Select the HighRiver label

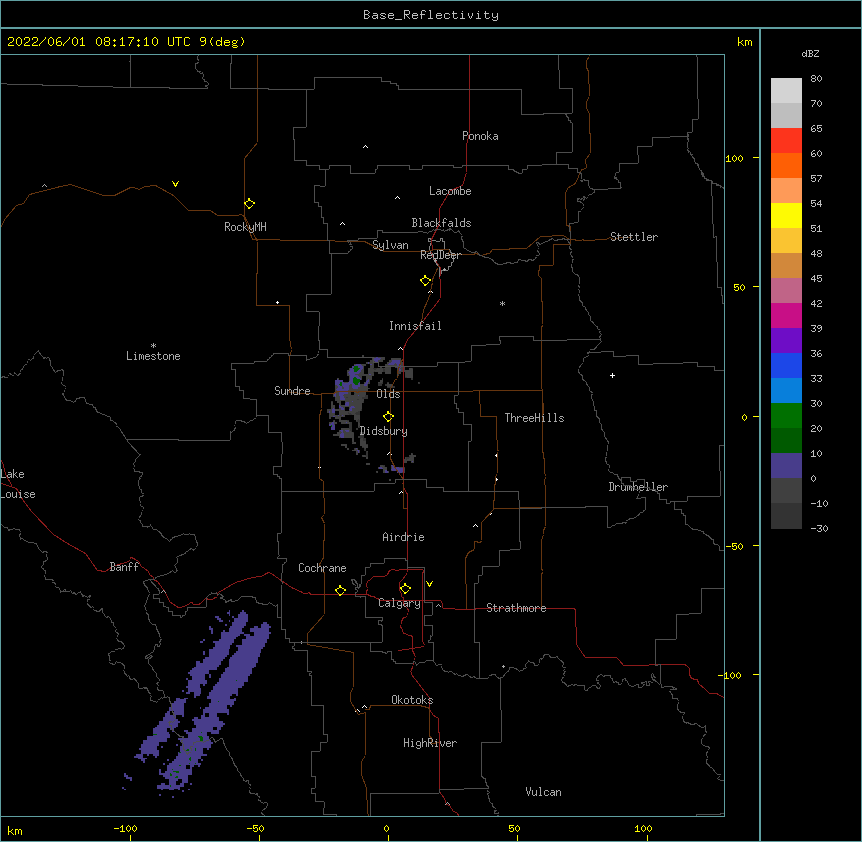click(x=430, y=743)
